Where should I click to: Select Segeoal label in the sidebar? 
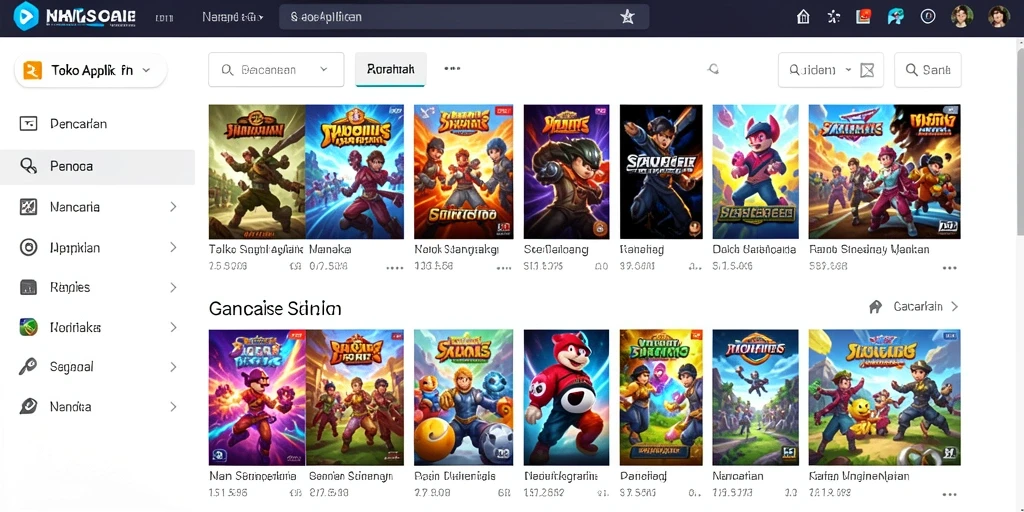pos(71,367)
